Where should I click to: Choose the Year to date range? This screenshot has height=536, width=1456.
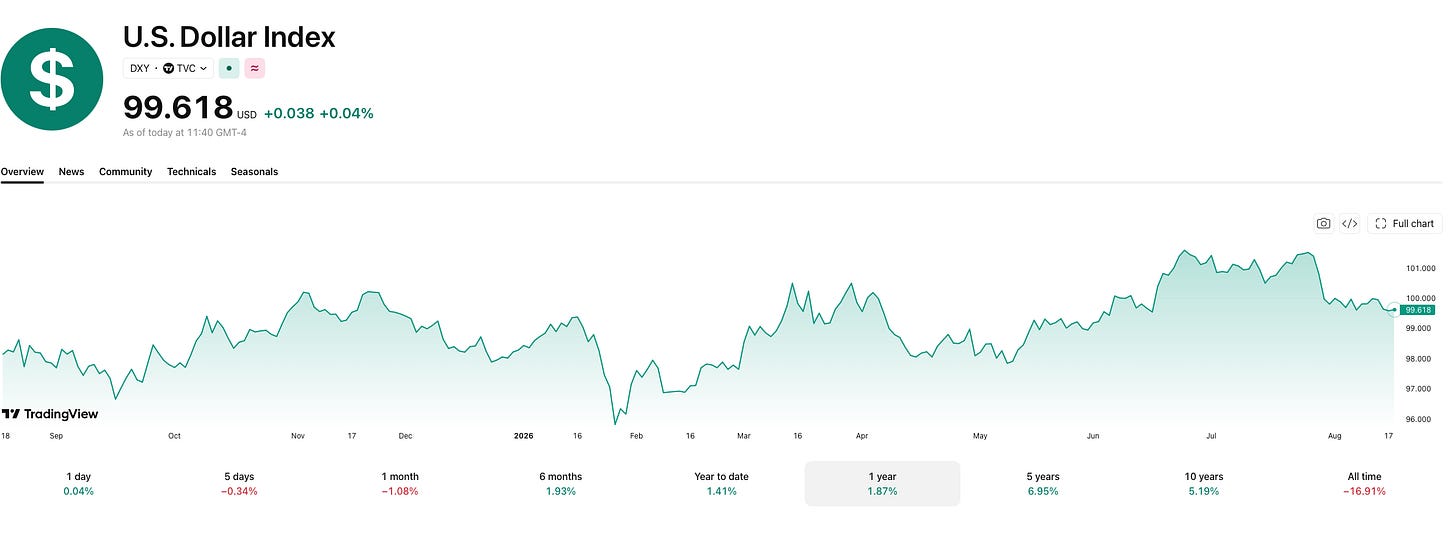point(721,484)
